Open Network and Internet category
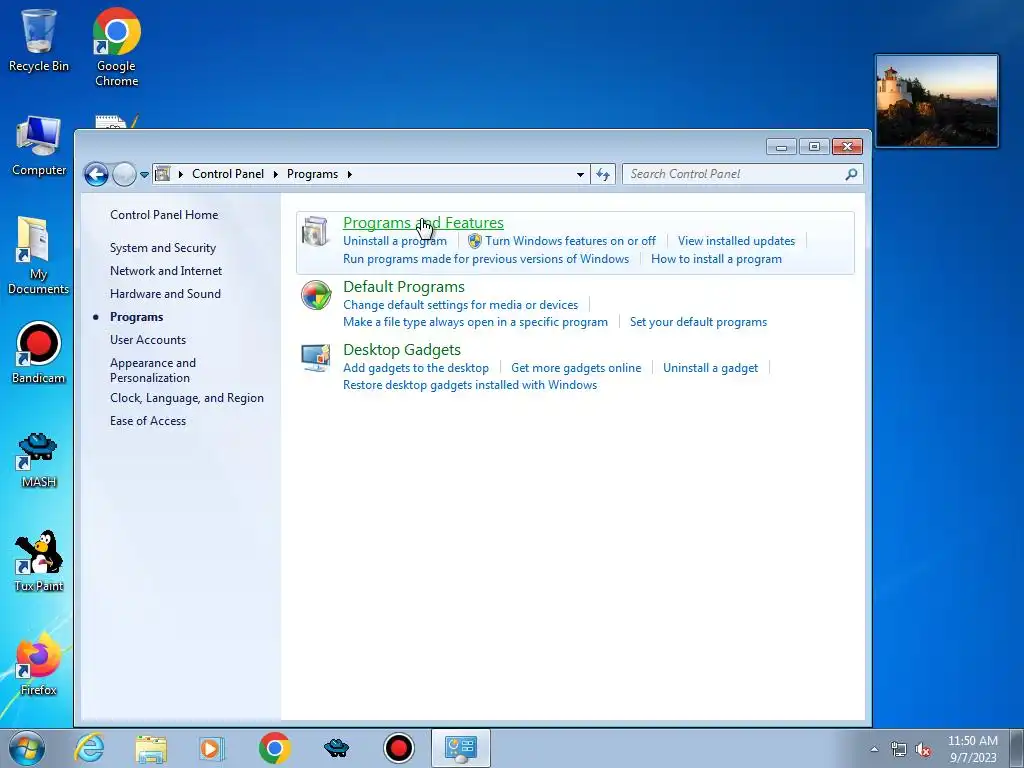This screenshot has height=768, width=1024. click(166, 271)
